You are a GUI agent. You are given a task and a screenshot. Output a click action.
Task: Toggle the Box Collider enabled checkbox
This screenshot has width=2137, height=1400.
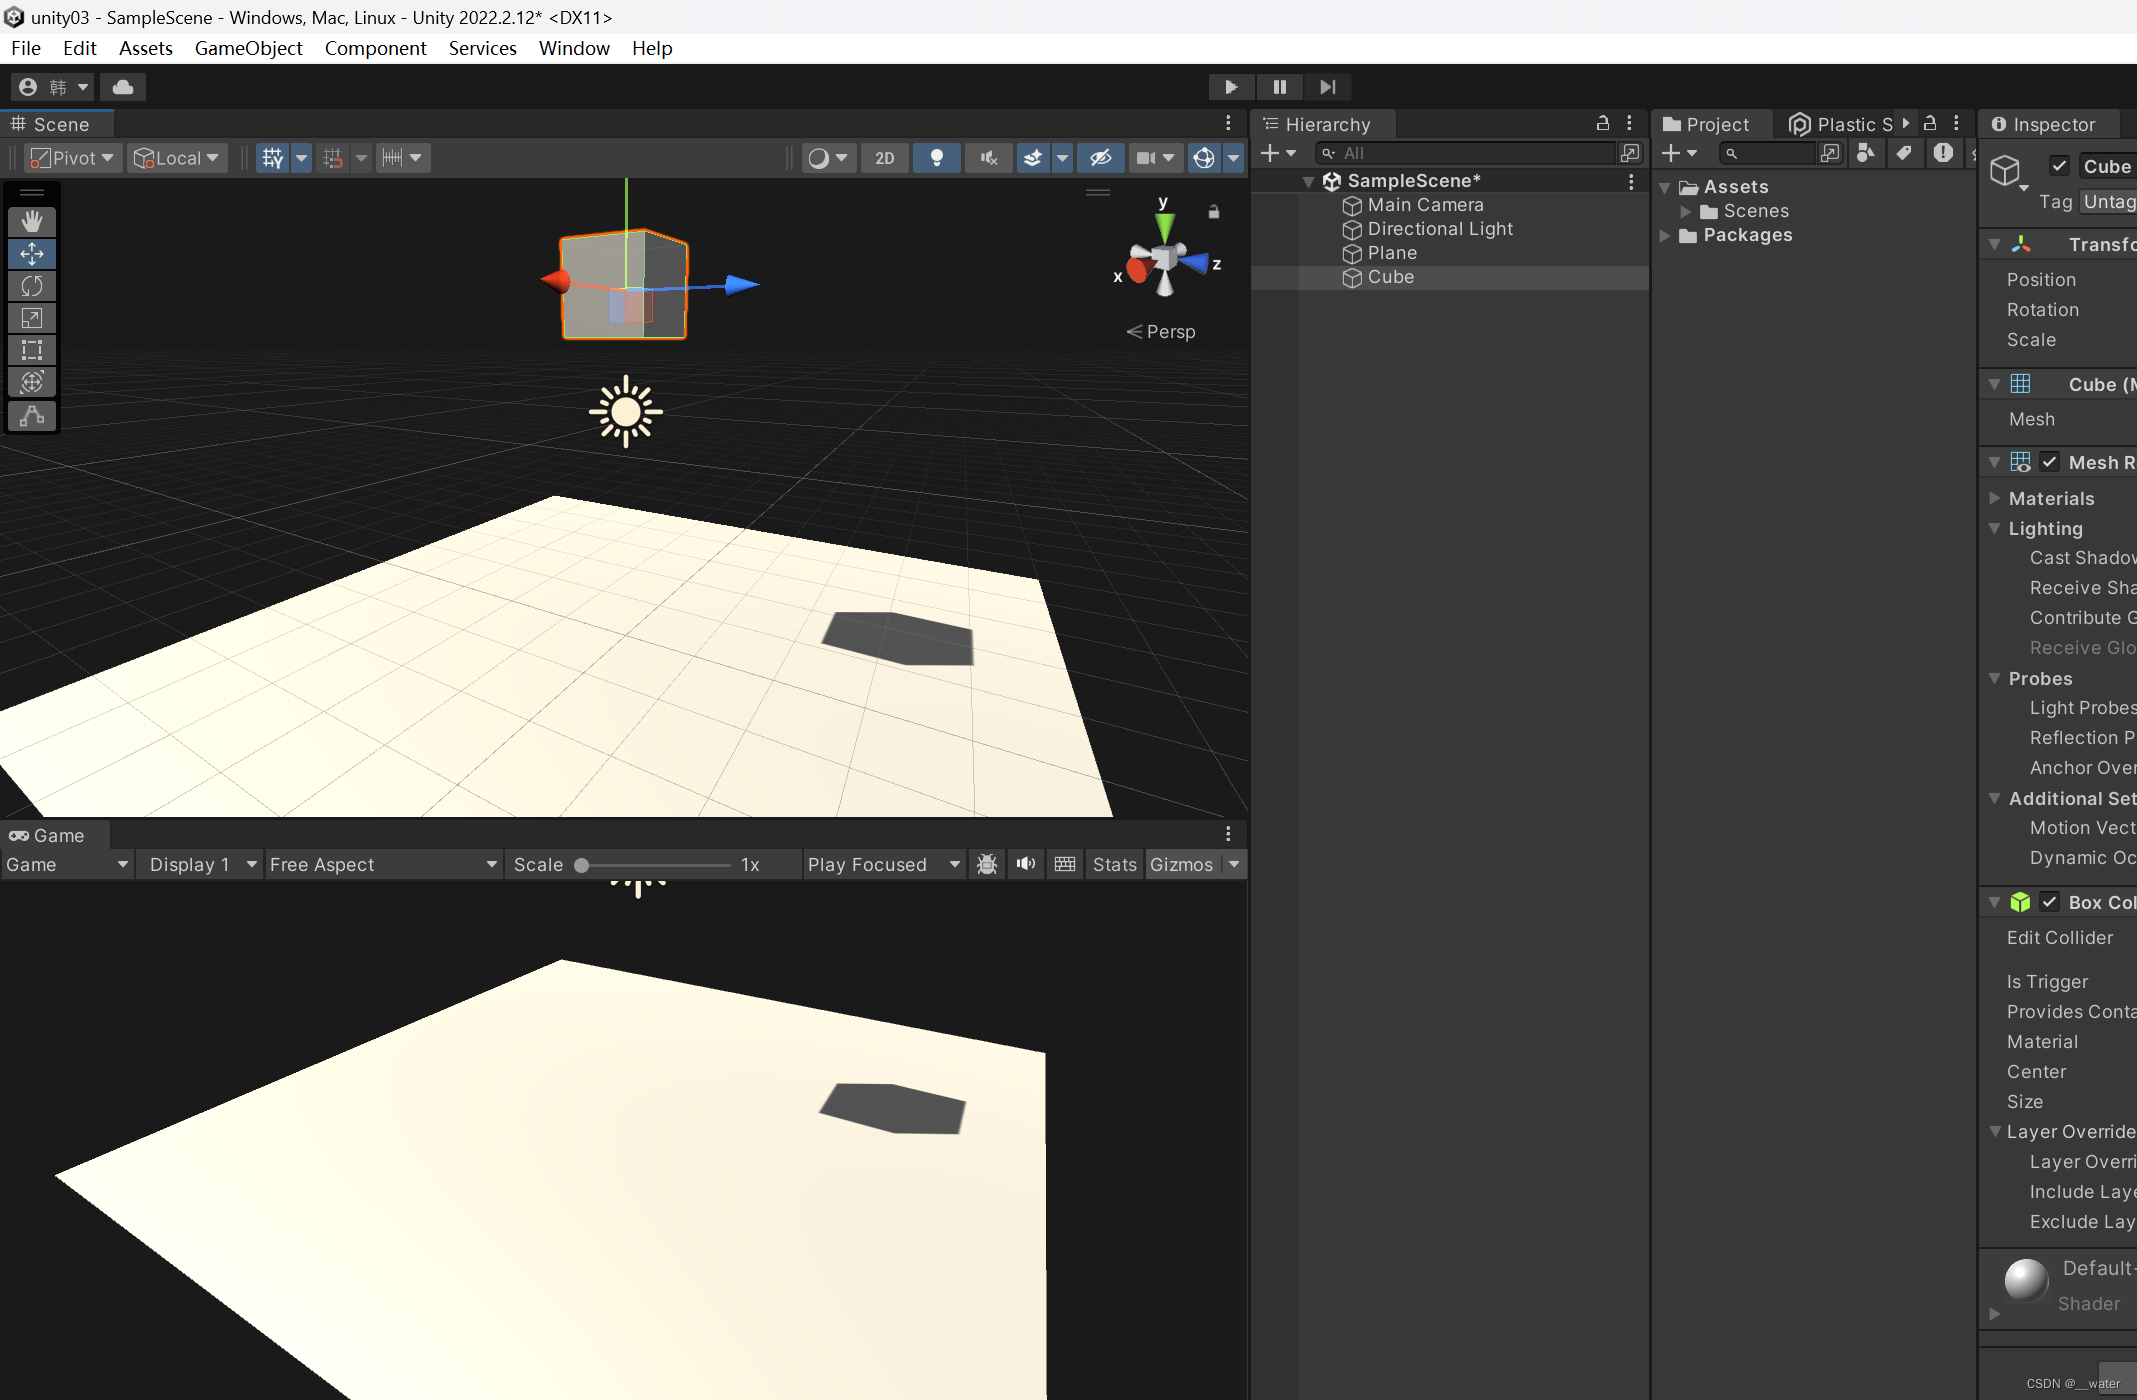point(2050,901)
